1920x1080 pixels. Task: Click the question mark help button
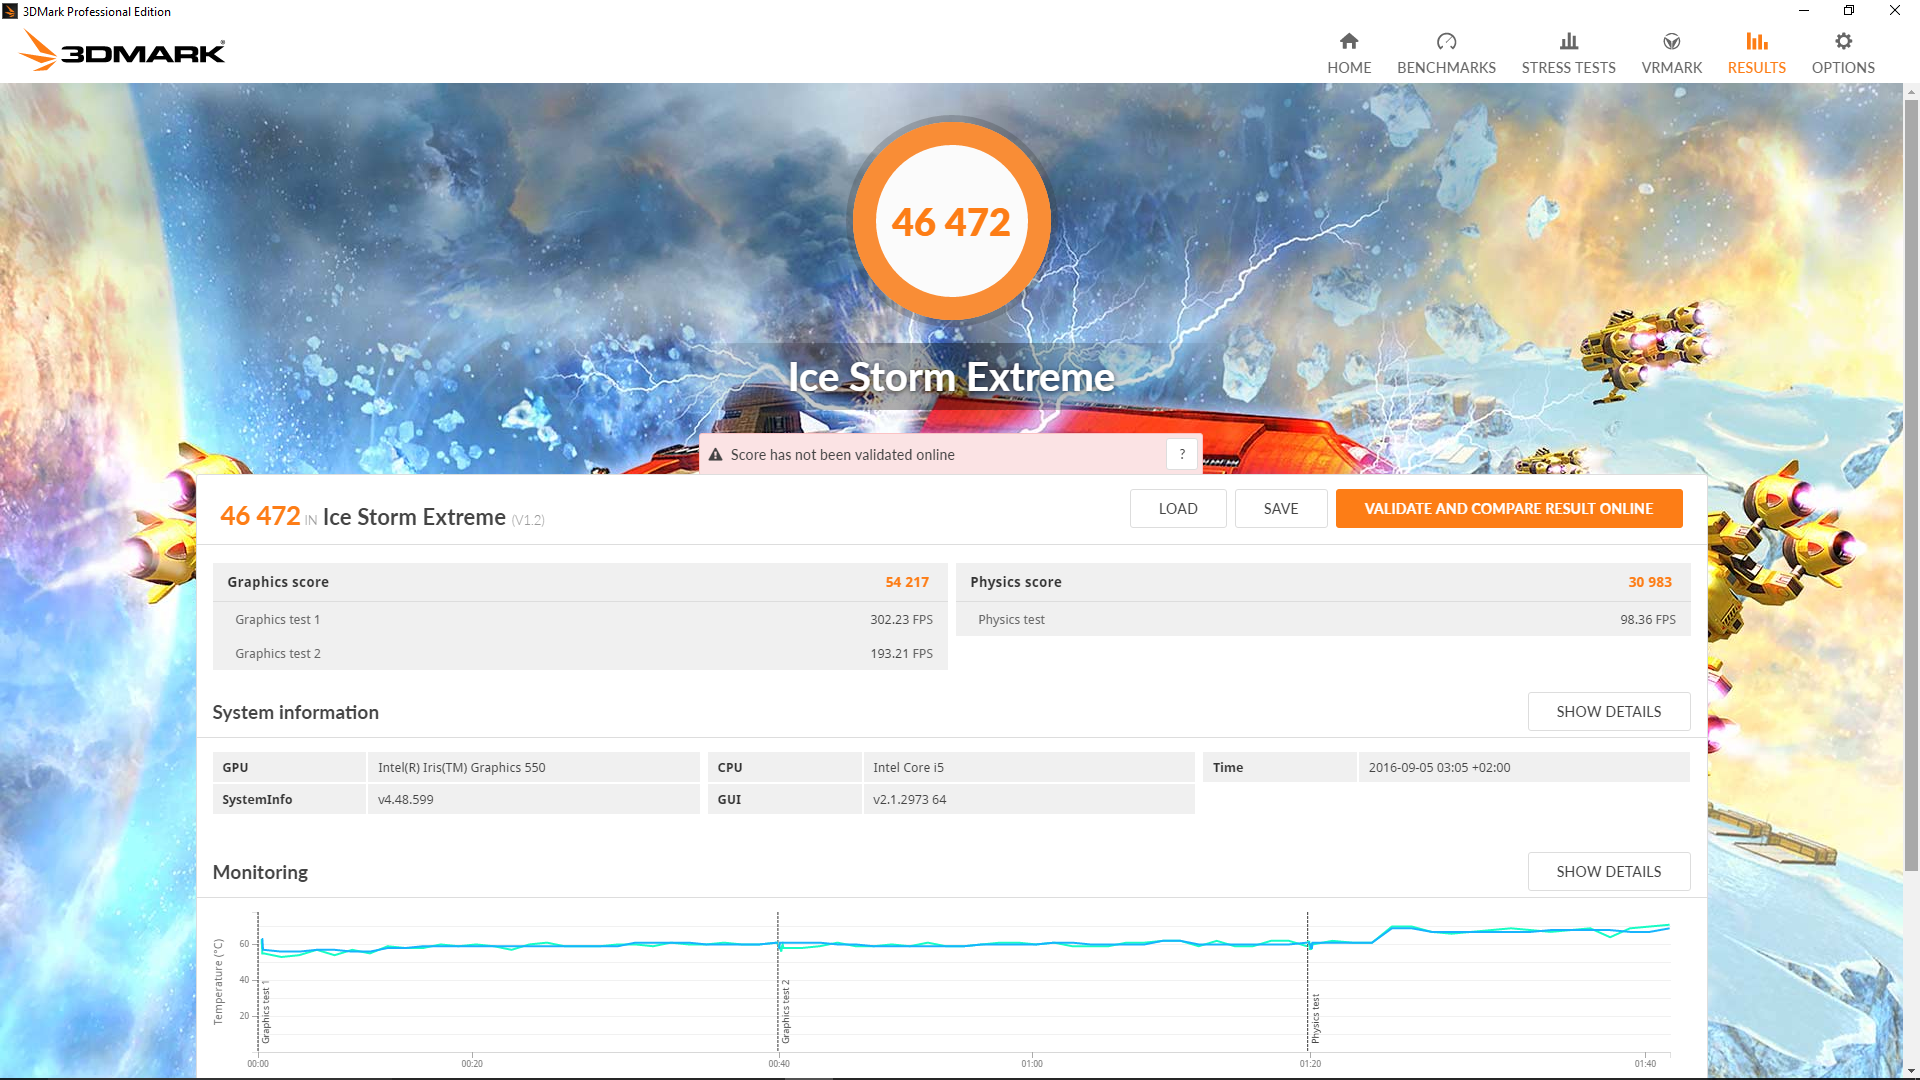(1182, 454)
